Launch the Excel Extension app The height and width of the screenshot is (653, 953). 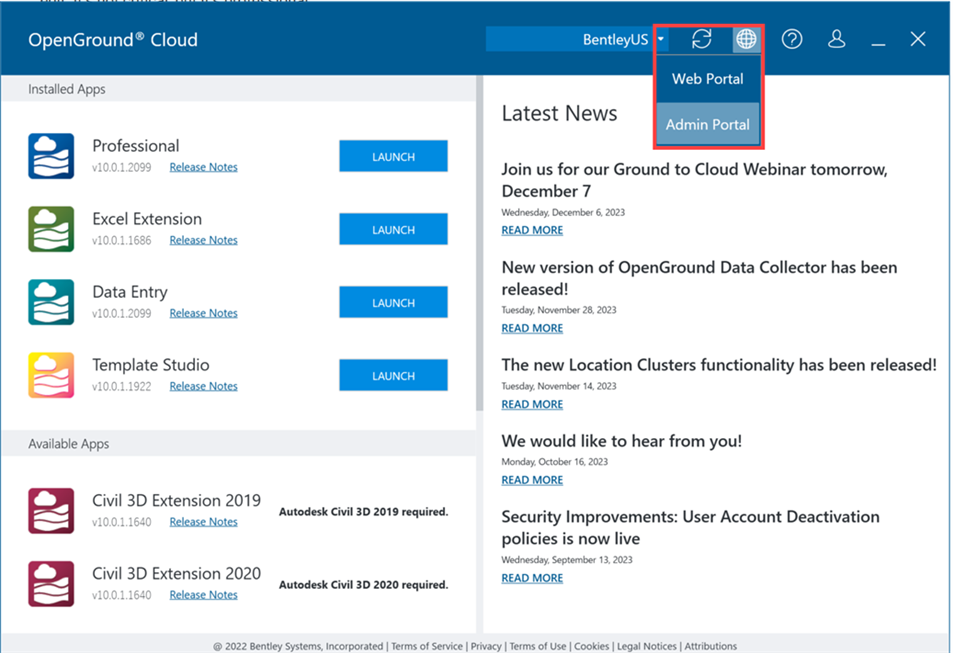(393, 229)
